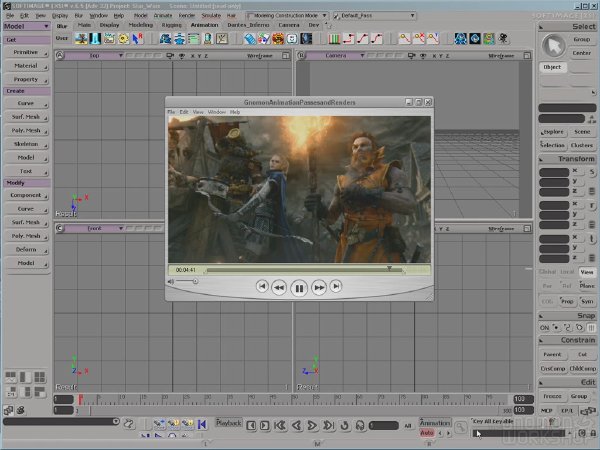This screenshot has width=600, height=450.
Task: Jump to end in the QuickTime player
Action: click(x=336, y=286)
